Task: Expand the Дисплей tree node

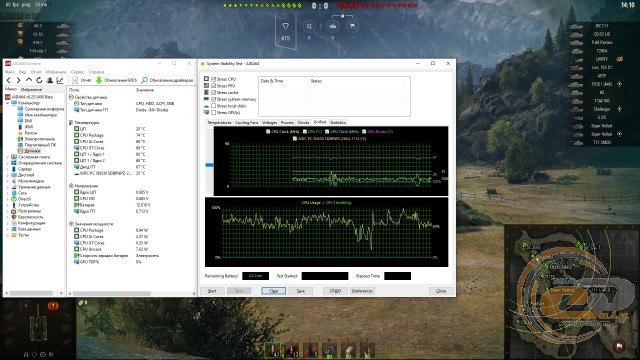Action: click(7, 175)
